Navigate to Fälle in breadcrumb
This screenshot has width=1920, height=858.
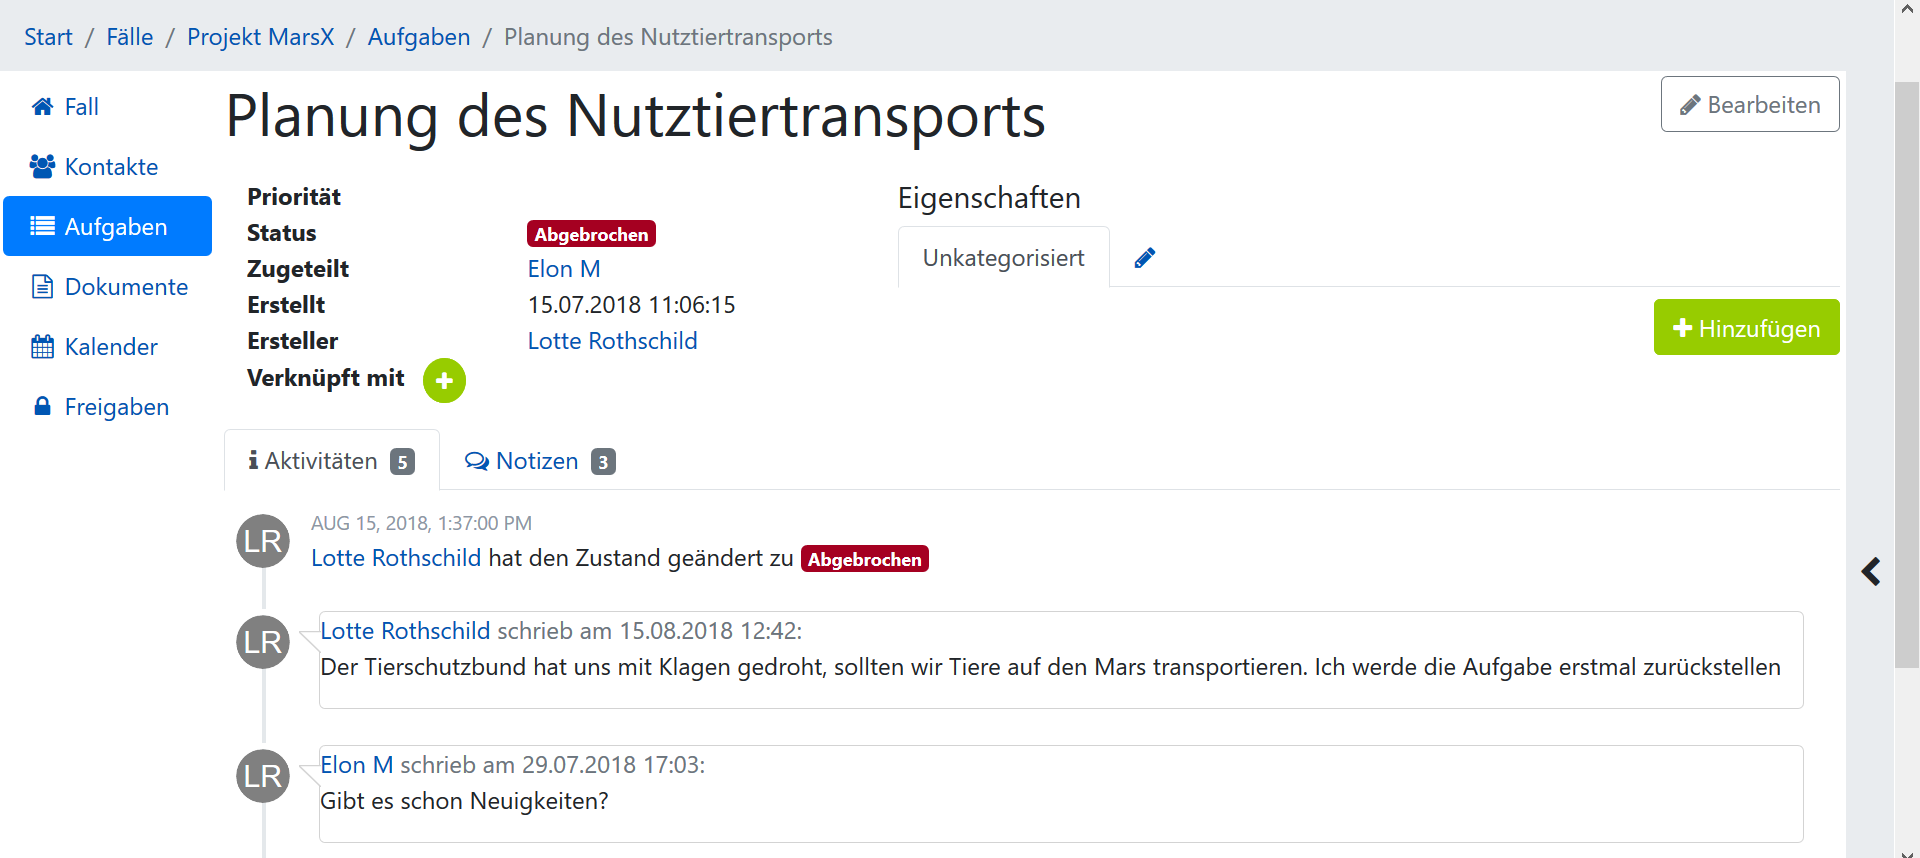click(130, 37)
